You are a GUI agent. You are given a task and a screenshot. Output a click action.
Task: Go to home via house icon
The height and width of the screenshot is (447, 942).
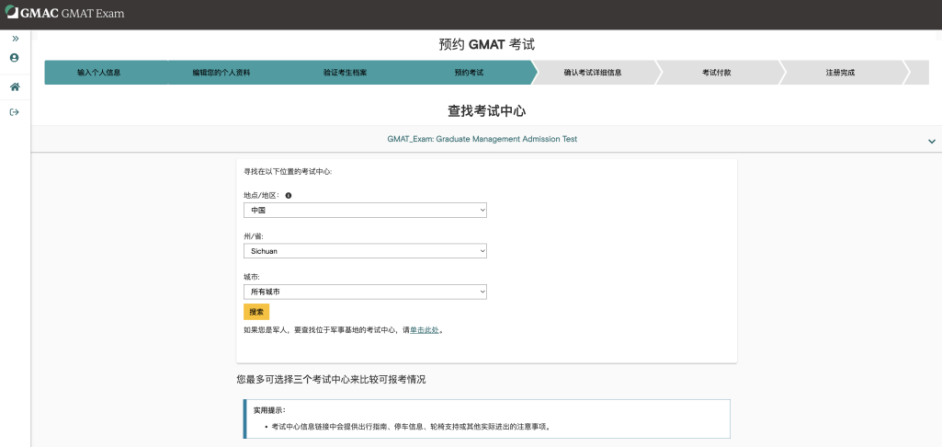click(x=15, y=87)
